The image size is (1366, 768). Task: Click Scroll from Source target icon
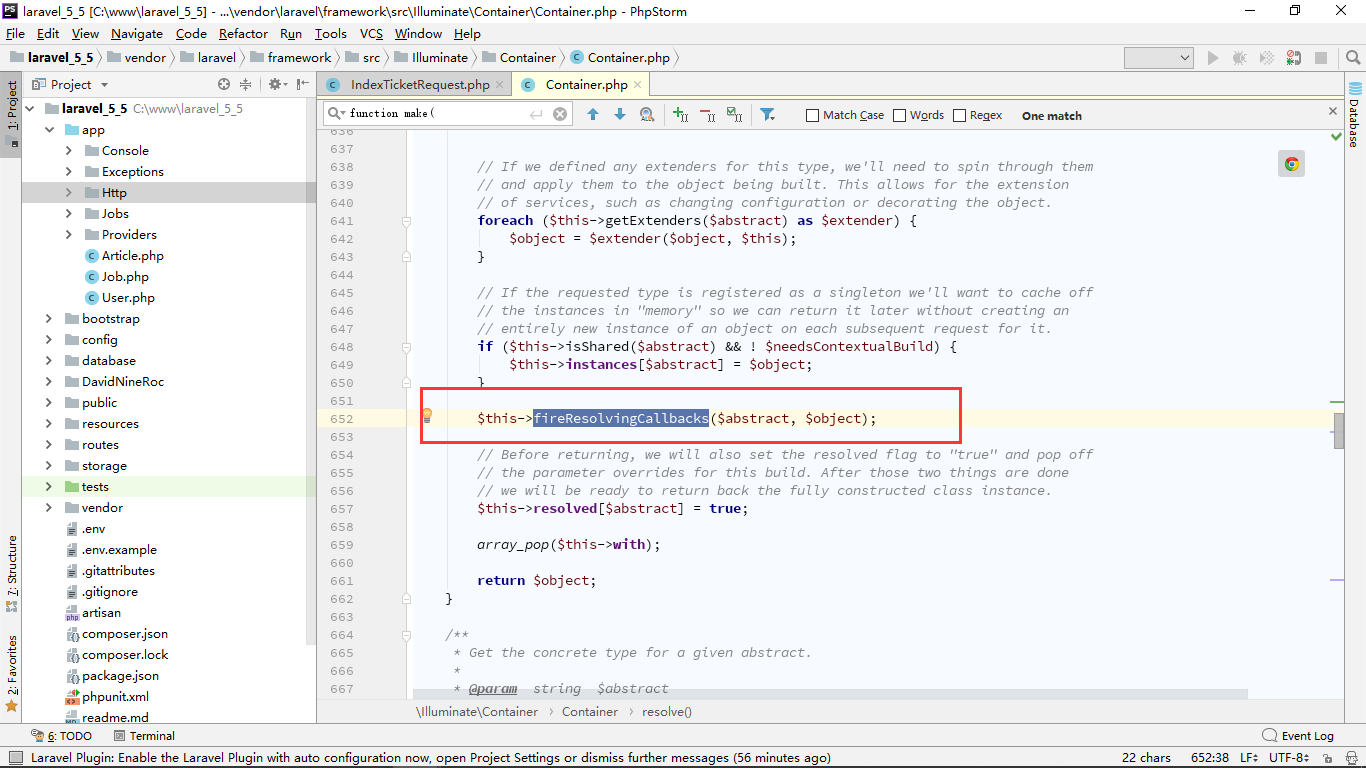224,85
